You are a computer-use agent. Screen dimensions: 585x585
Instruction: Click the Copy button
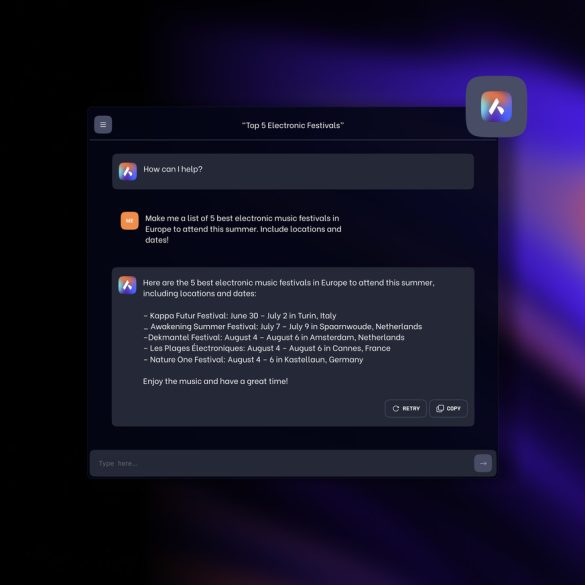(x=448, y=409)
